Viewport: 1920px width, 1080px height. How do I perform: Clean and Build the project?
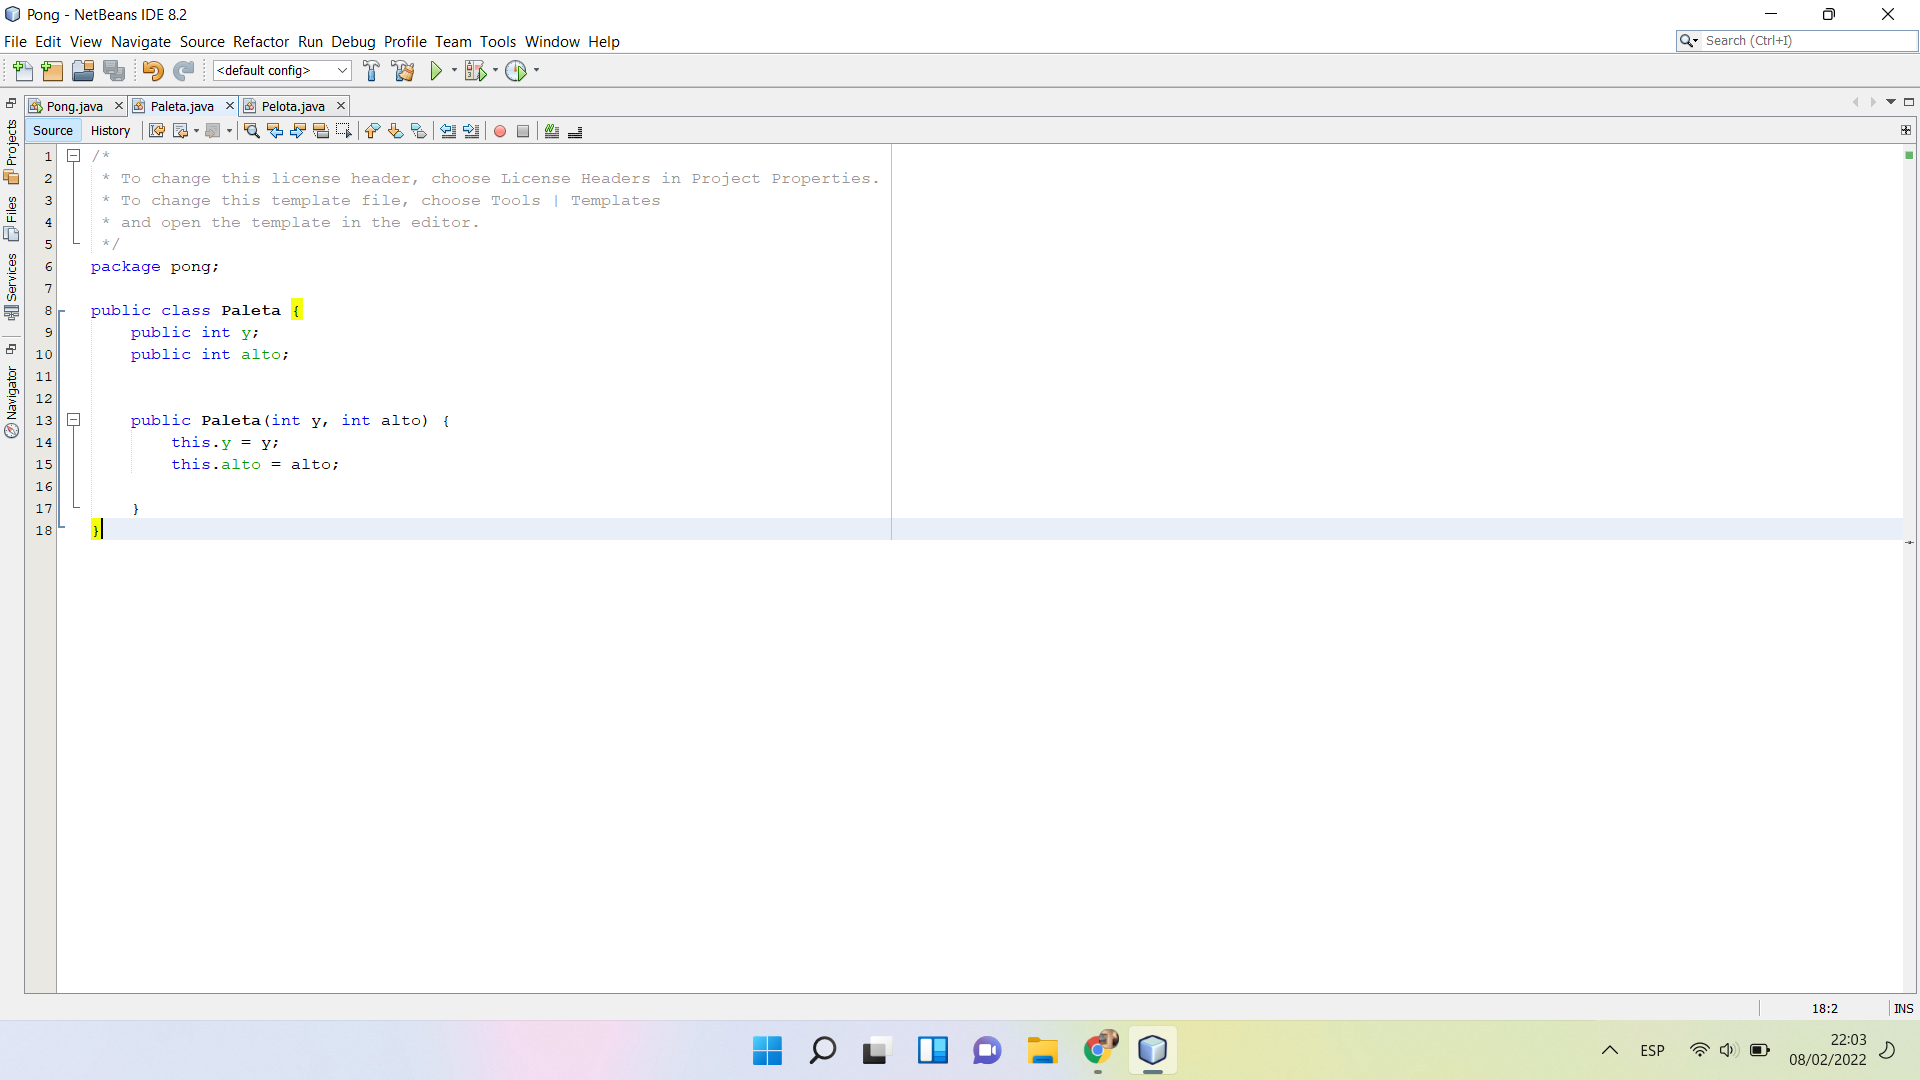tap(403, 70)
